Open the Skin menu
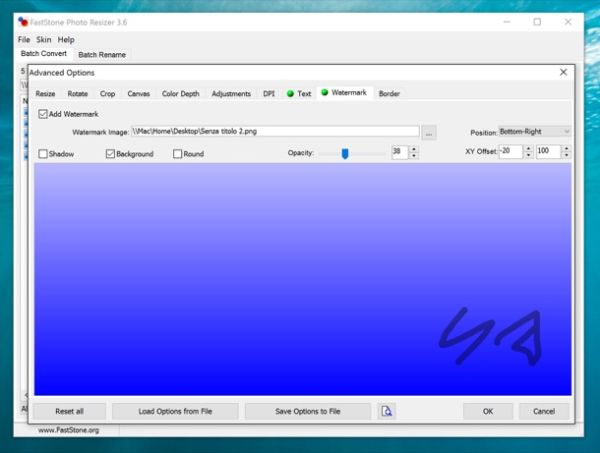Screen dimensions: 600x453 click(44, 40)
